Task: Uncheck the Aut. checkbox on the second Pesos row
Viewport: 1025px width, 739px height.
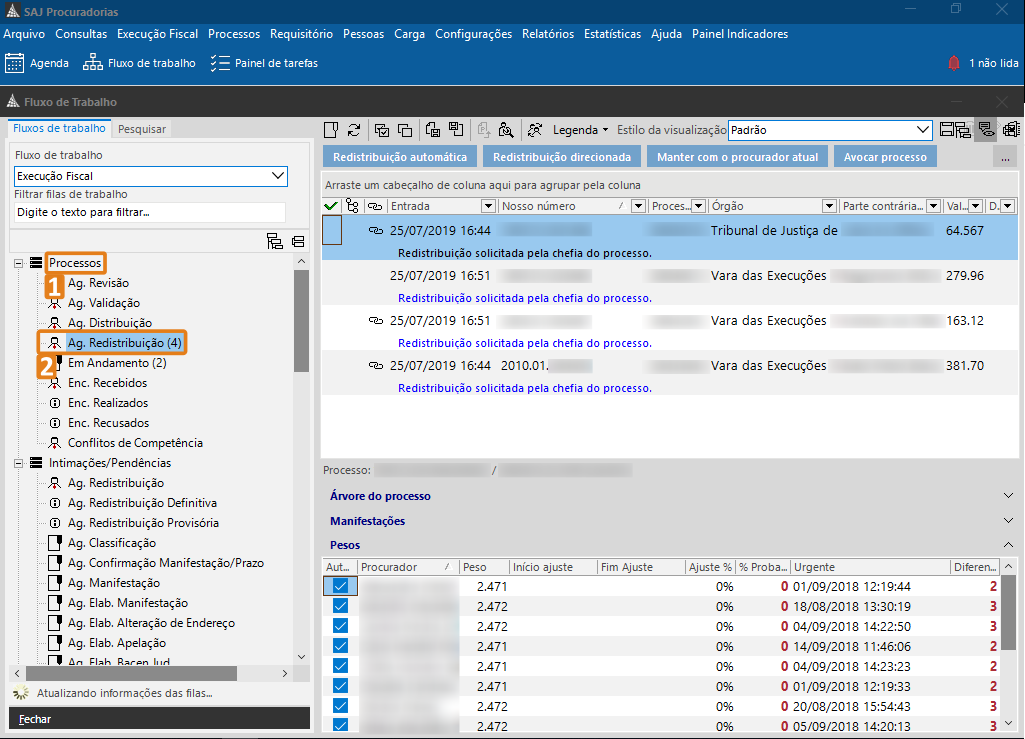Action: (x=340, y=605)
